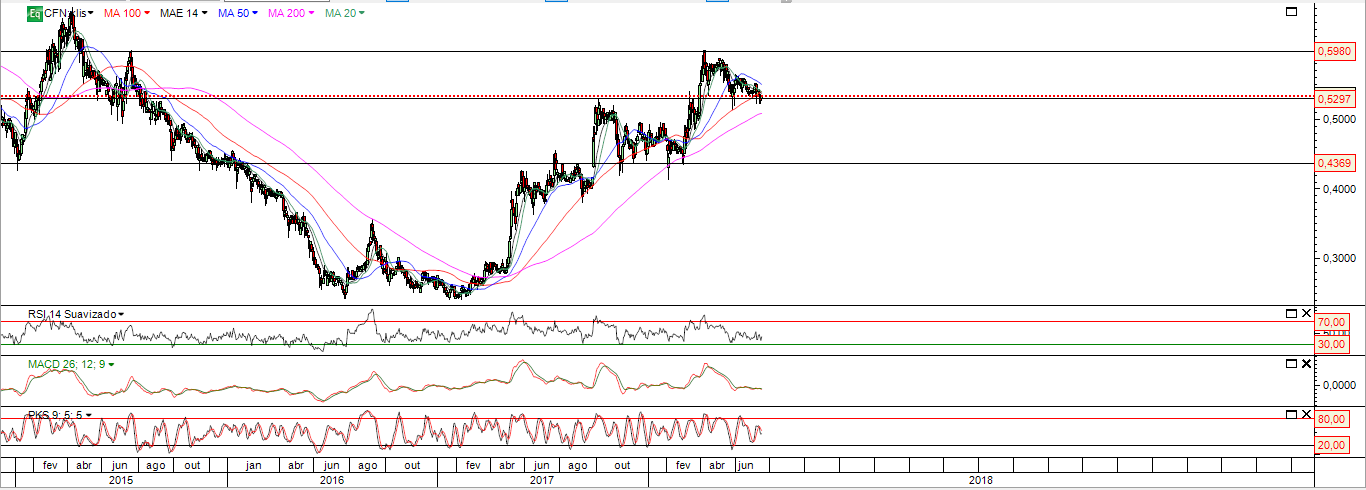Image resolution: width=1366 pixels, height=490 pixels.
Task: Open the MAE 14 indicator dropdown
Action: (205, 14)
